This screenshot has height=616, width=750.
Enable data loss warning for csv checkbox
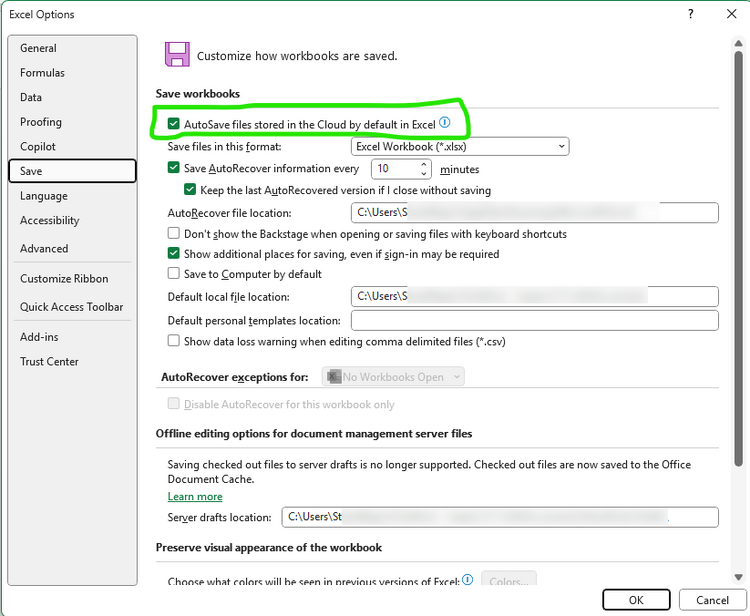[173, 341]
